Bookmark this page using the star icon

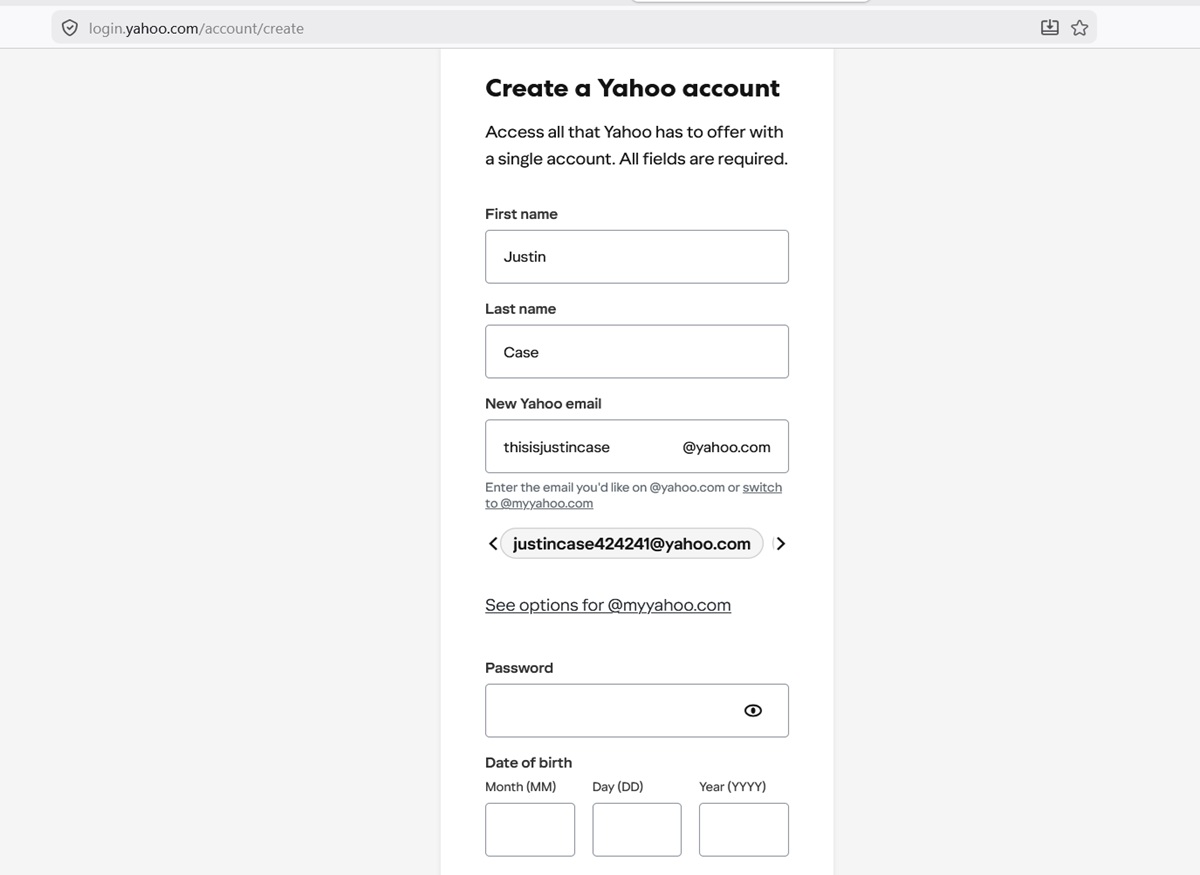pos(1079,27)
